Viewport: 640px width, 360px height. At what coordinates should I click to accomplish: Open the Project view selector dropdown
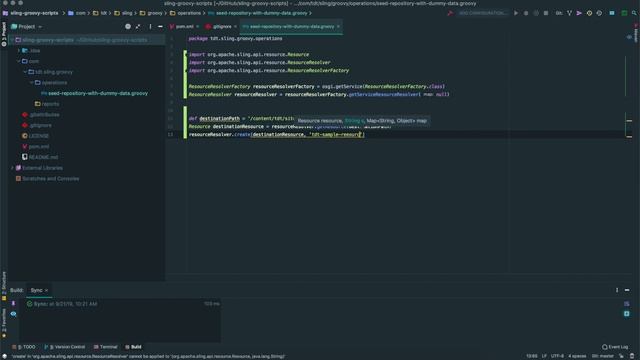[x=27, y=27]
